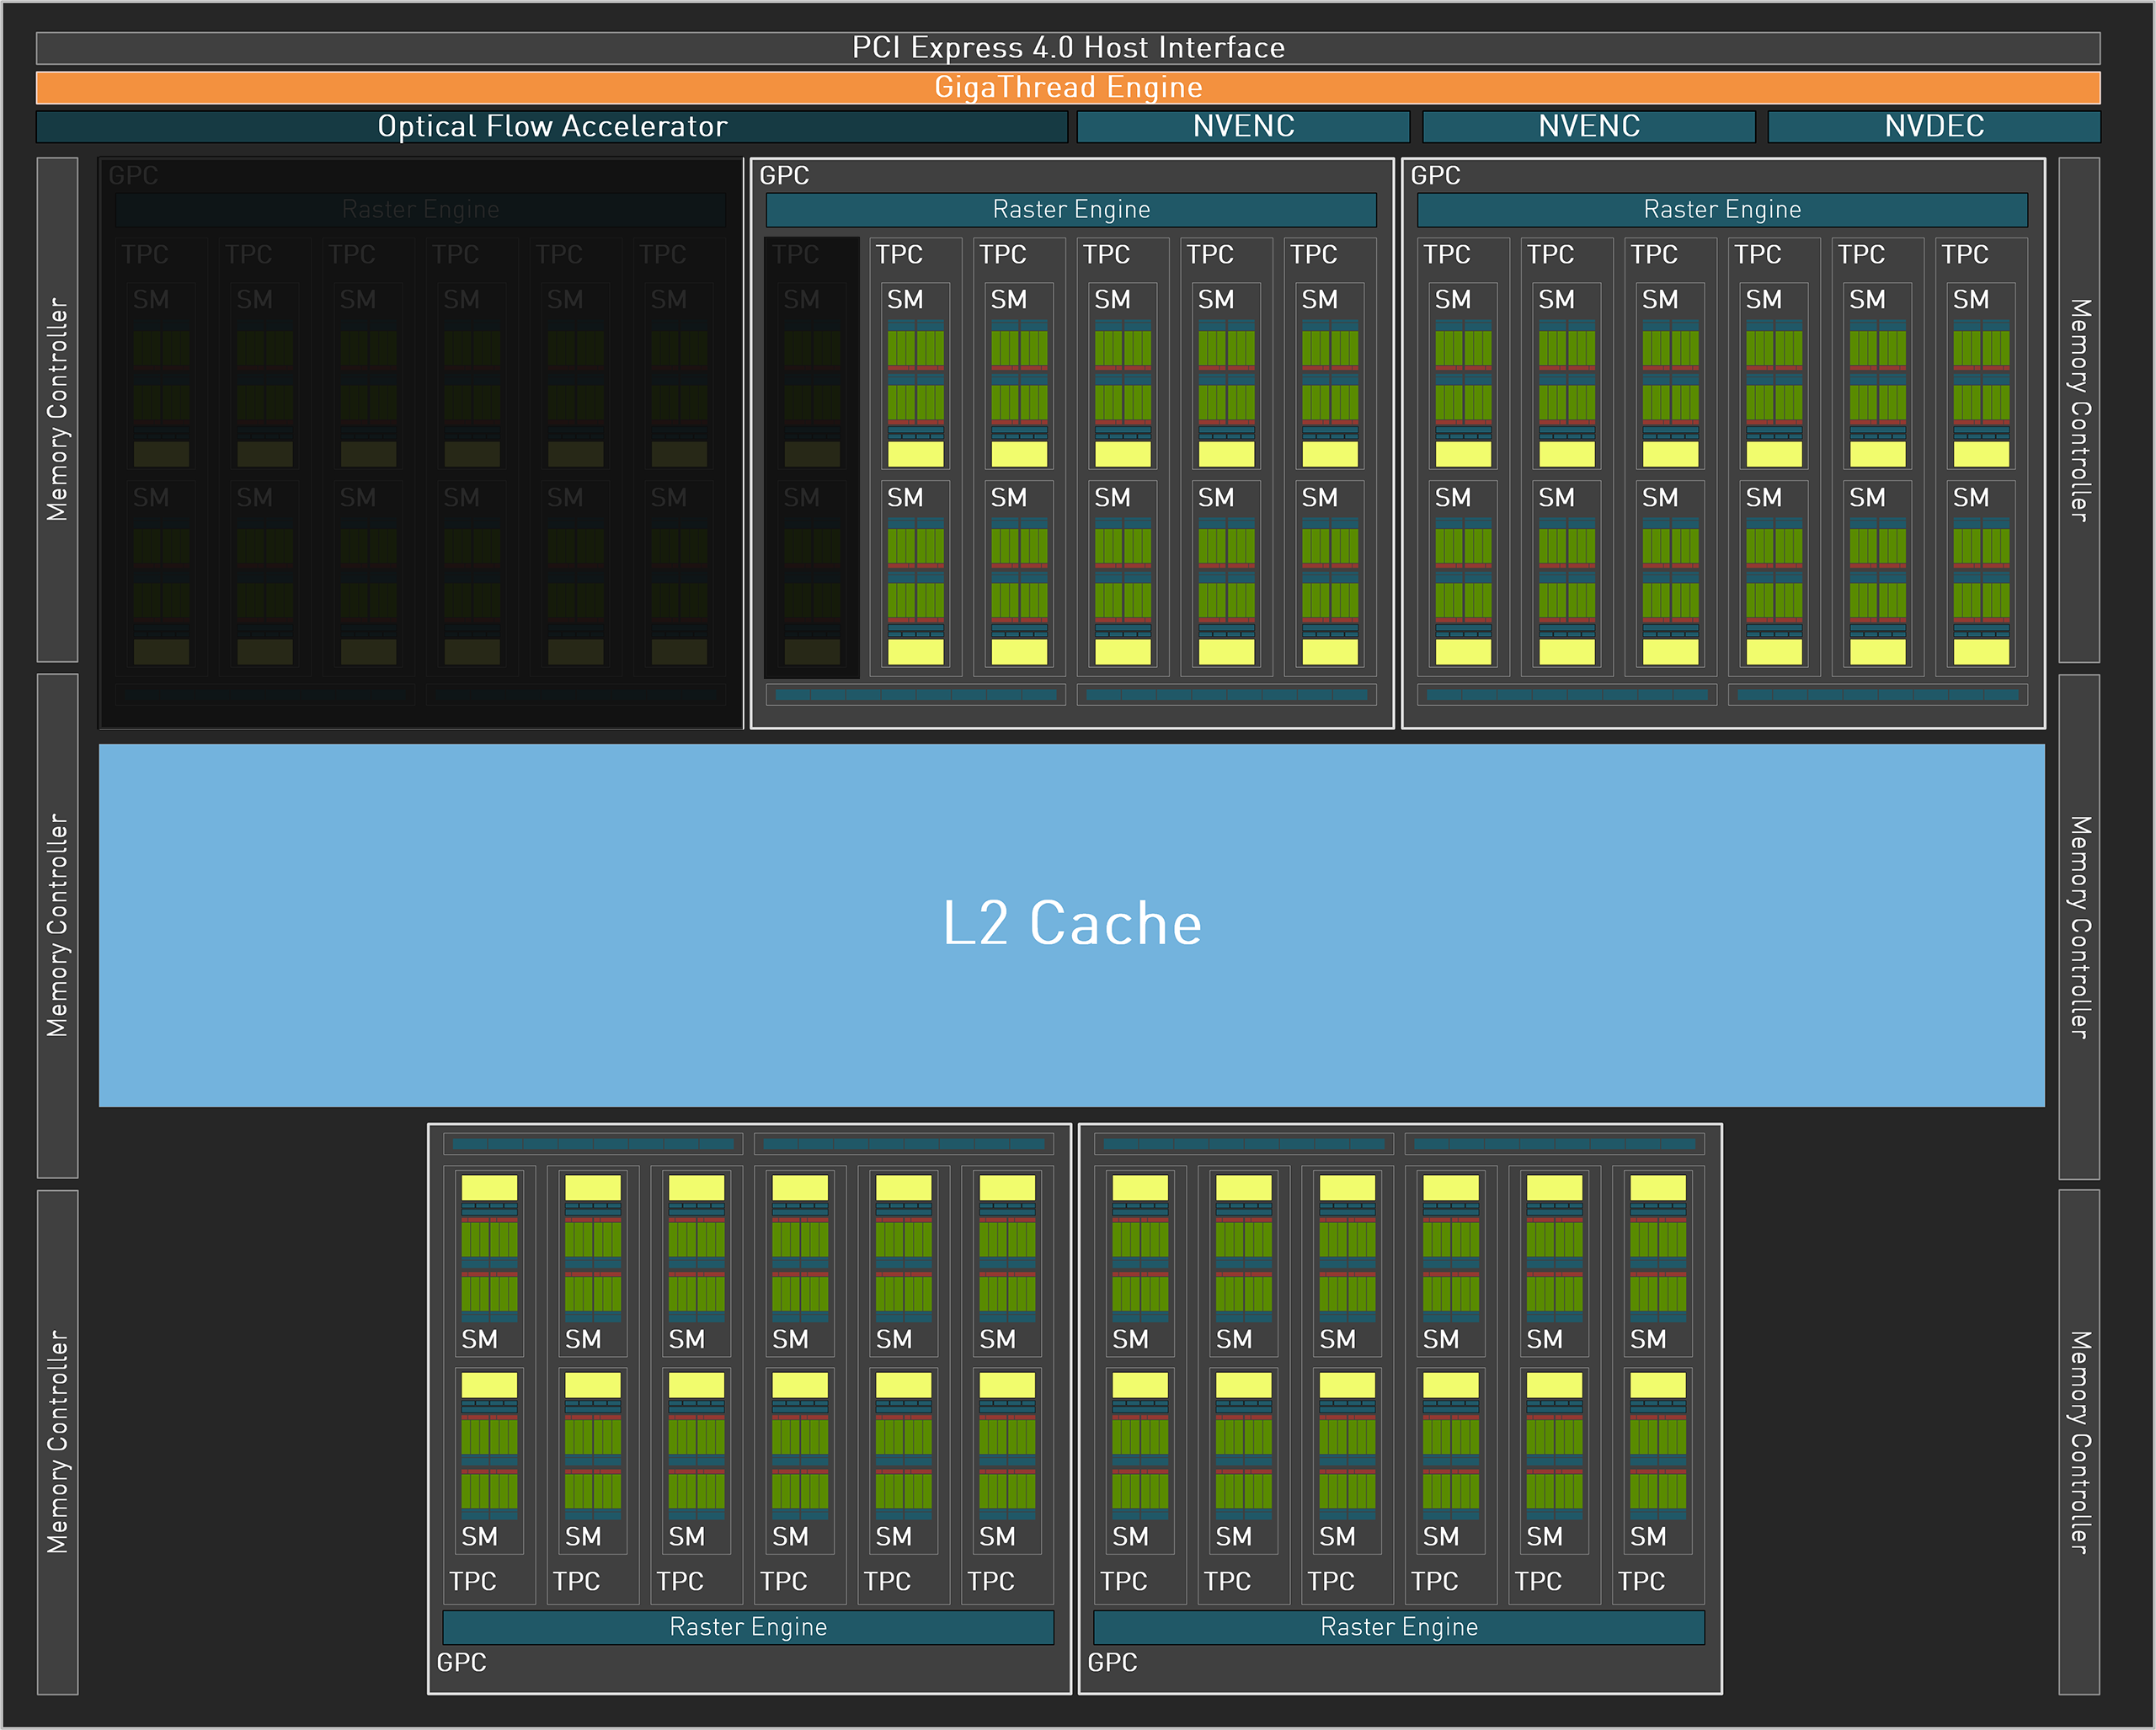2156x1730 pixels.
Task: Select Raster Engine in the top-middle GPC
Action: 1071,210
